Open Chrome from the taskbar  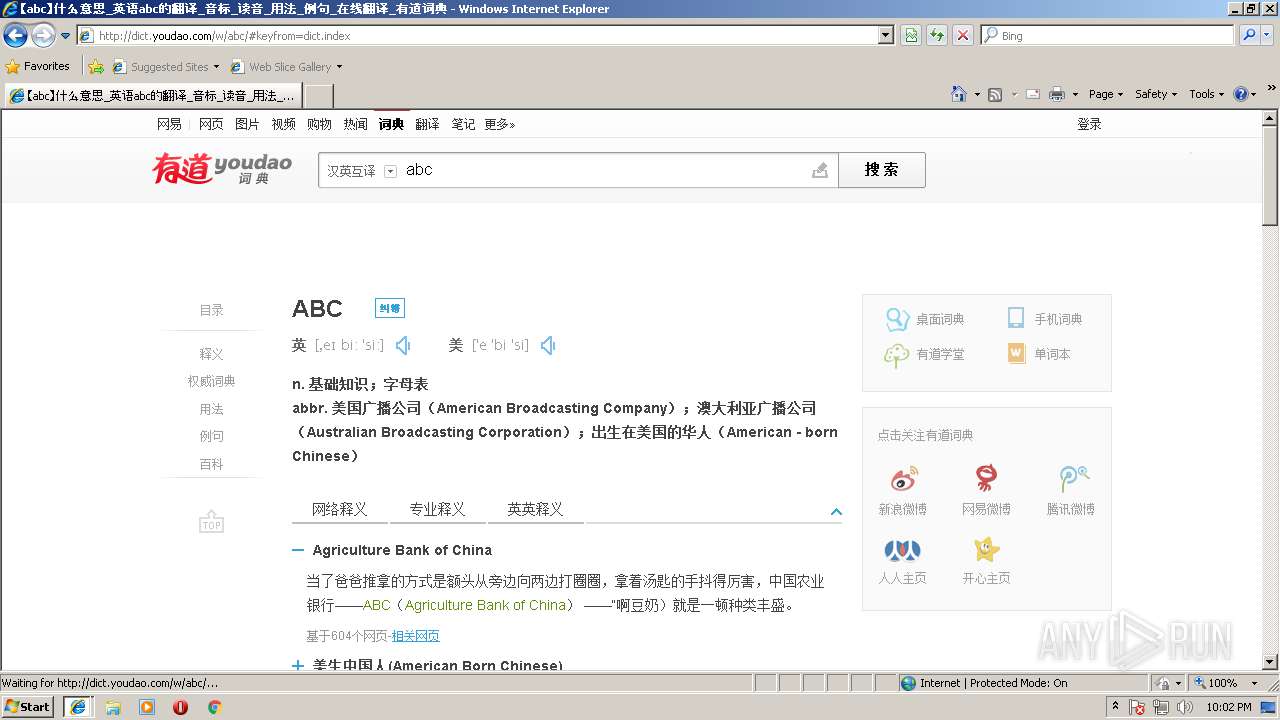(214, 707)
